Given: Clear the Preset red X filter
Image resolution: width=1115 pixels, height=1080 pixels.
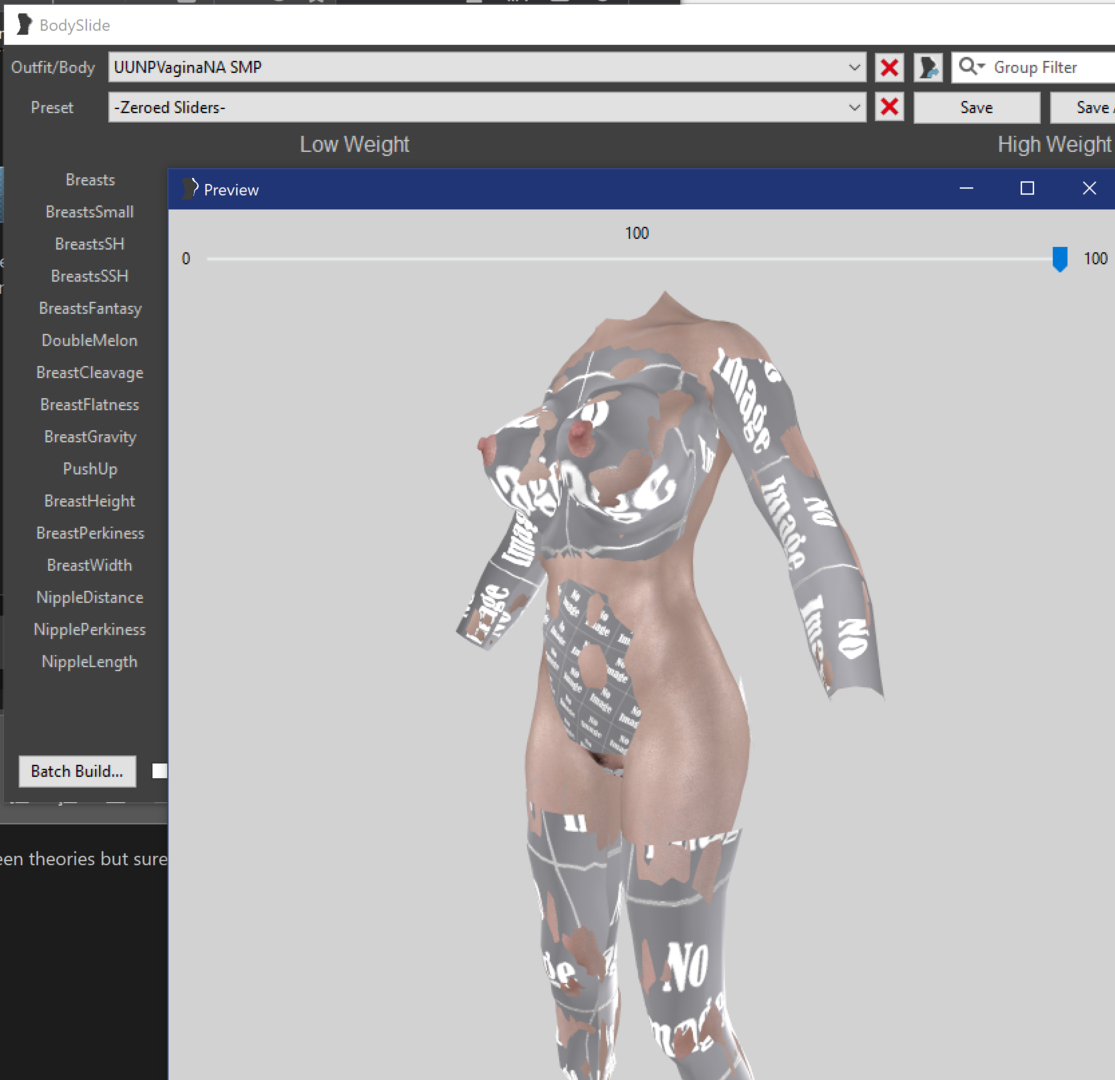Looking at the screenshot, I should click(x=889, y=107).
